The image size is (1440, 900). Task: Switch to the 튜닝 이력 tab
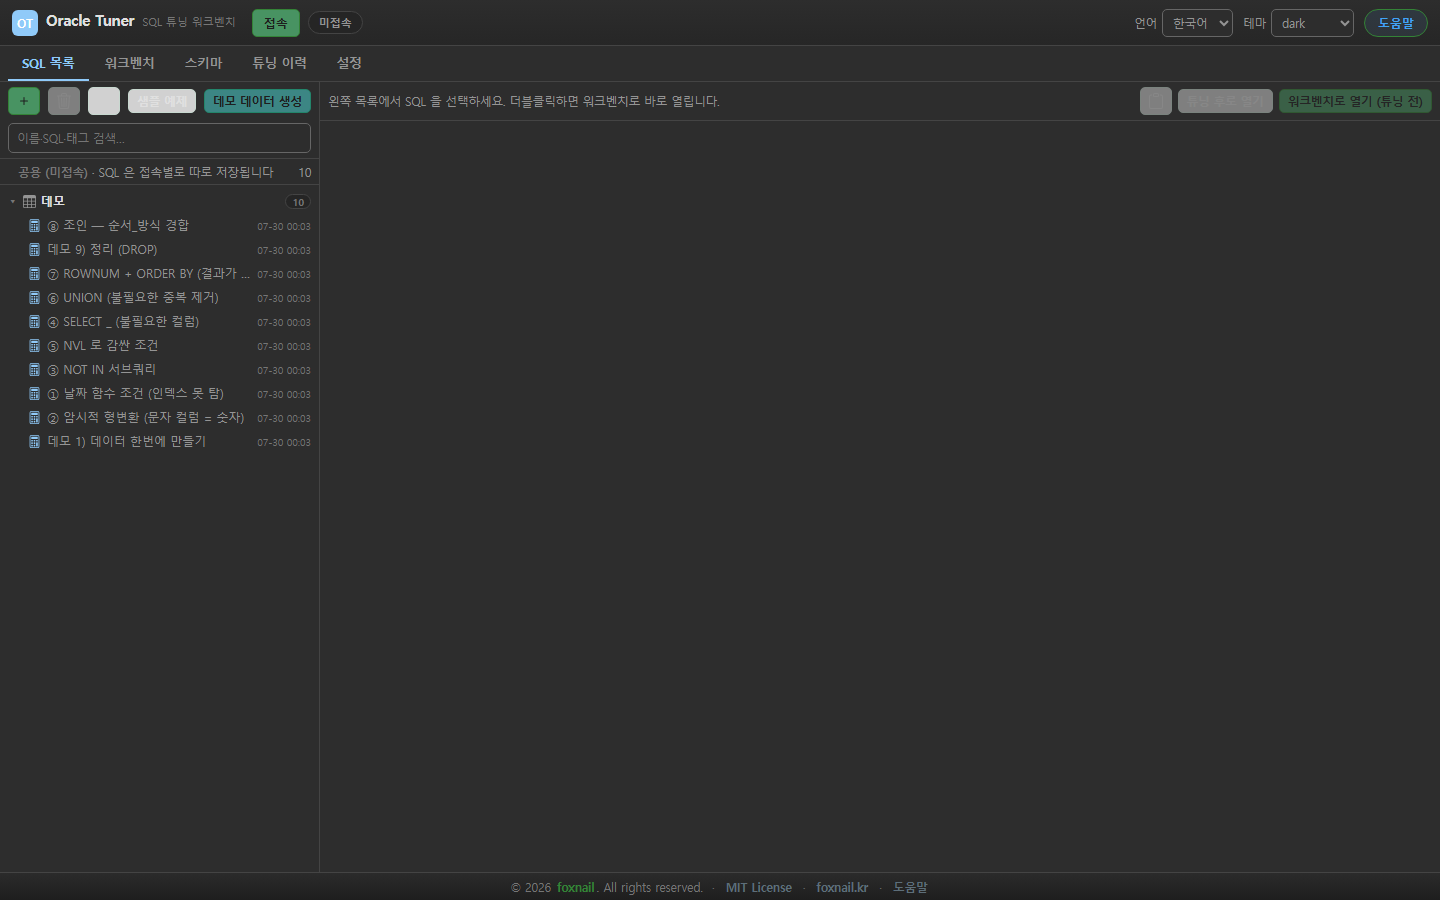279,63
